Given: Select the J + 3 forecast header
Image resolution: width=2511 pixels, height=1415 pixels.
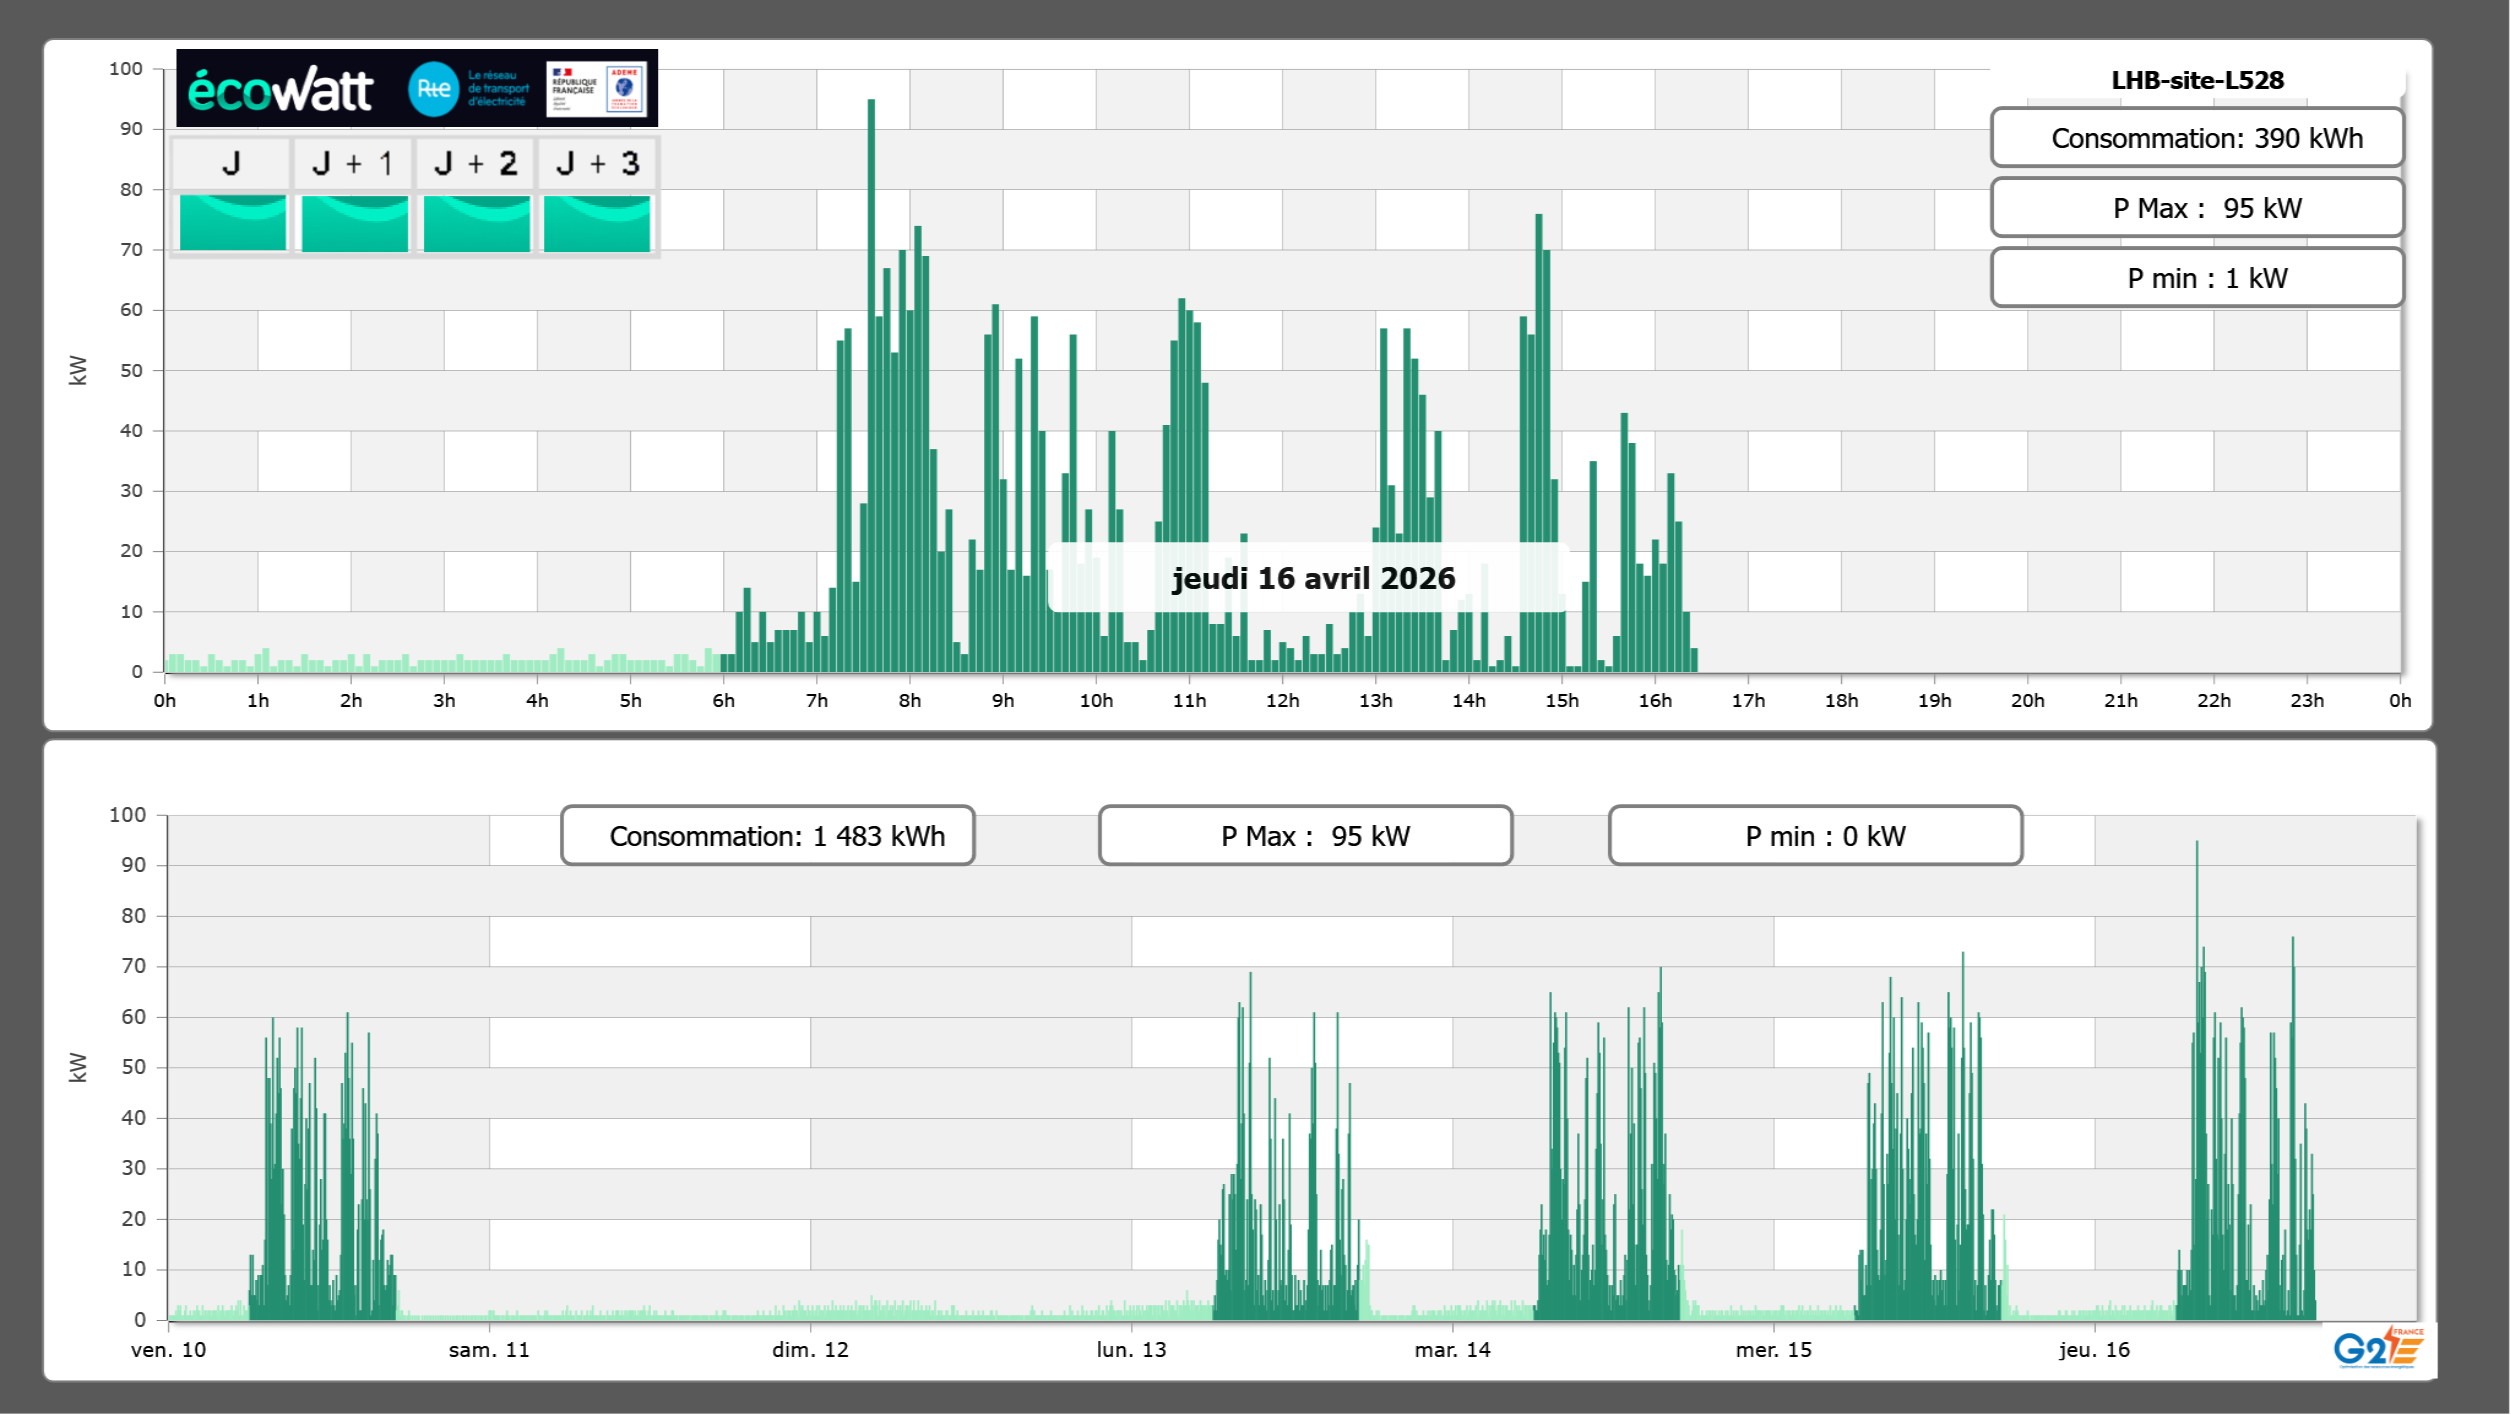Looking at the screenshot, I should [597, 163].
